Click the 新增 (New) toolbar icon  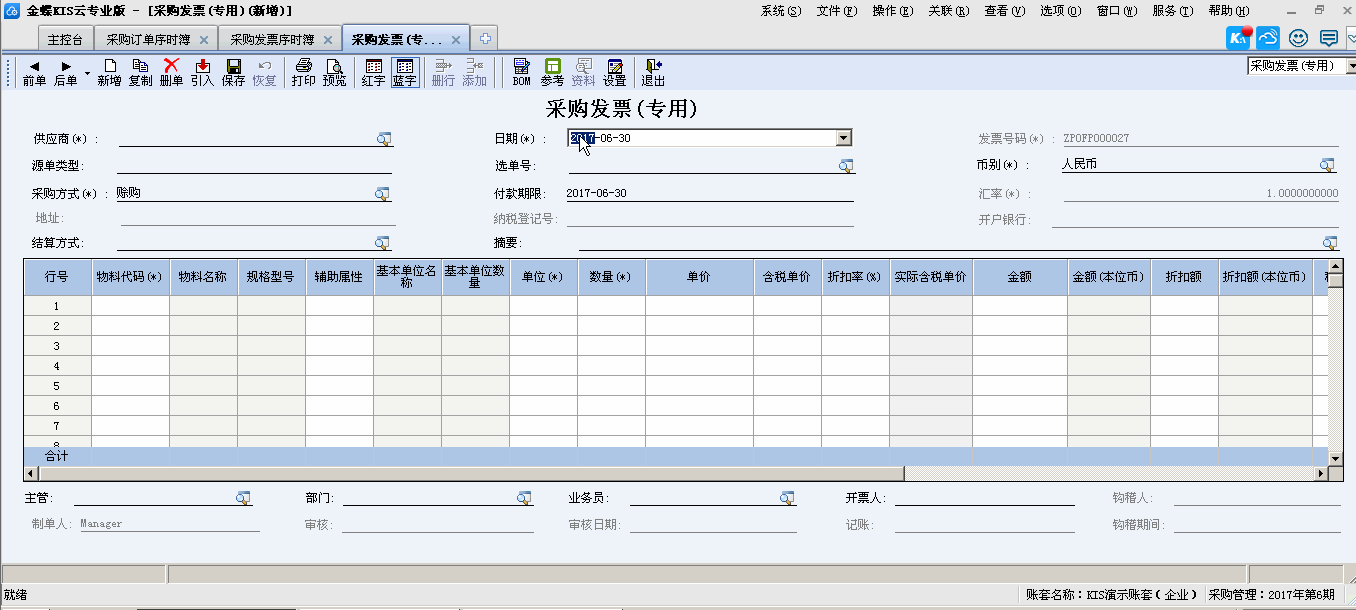coord(109,72)
